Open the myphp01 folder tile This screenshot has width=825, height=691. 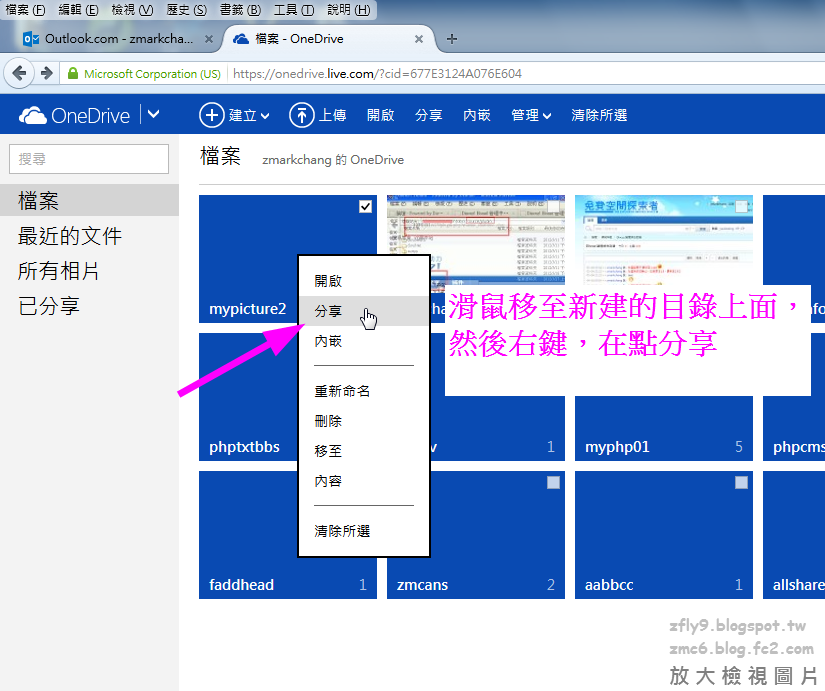tap(663, 428)
